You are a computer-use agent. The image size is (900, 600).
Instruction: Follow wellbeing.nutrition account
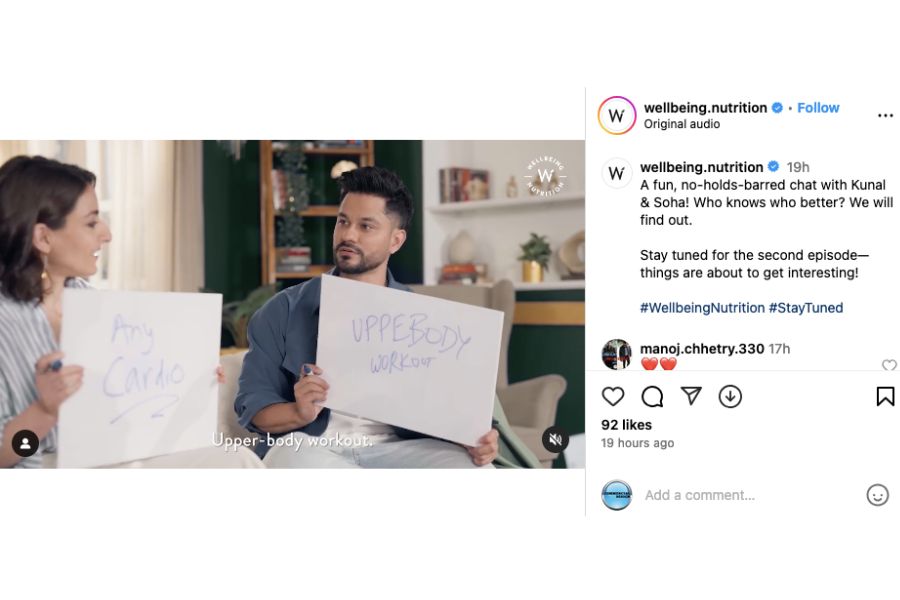[818, 108]
